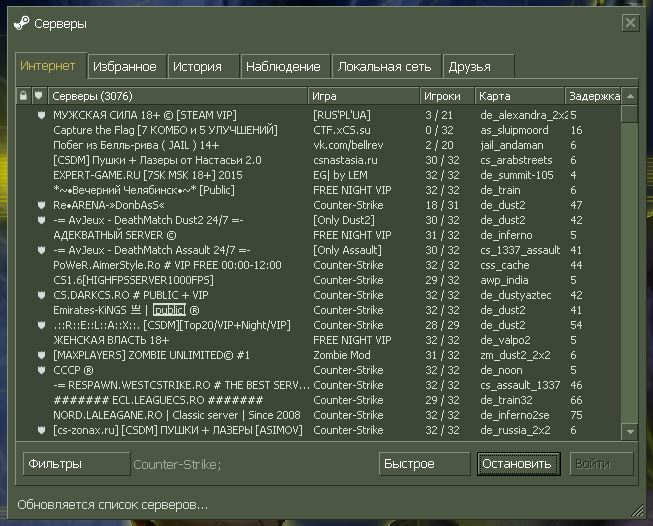Select ЖЕНСКАЯ ВЛАСТЬ 18+ server
The image size is (653, 526).
(x=318, y=340)
